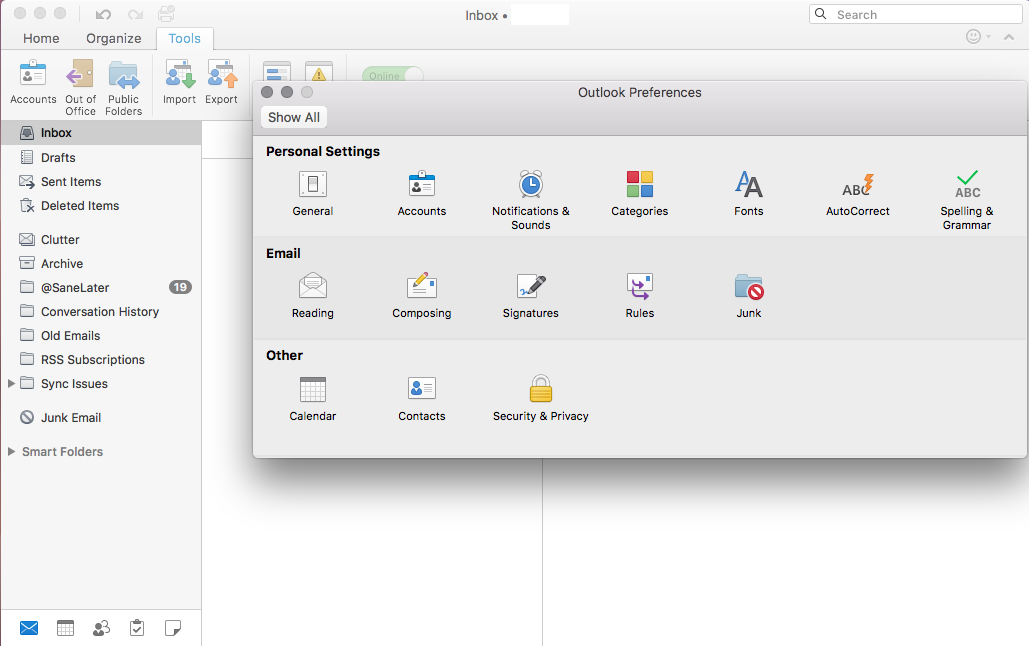Viewport: 1029px width, 646px height.
Task: Click the Show All button
Action: [x=294, y=117]
